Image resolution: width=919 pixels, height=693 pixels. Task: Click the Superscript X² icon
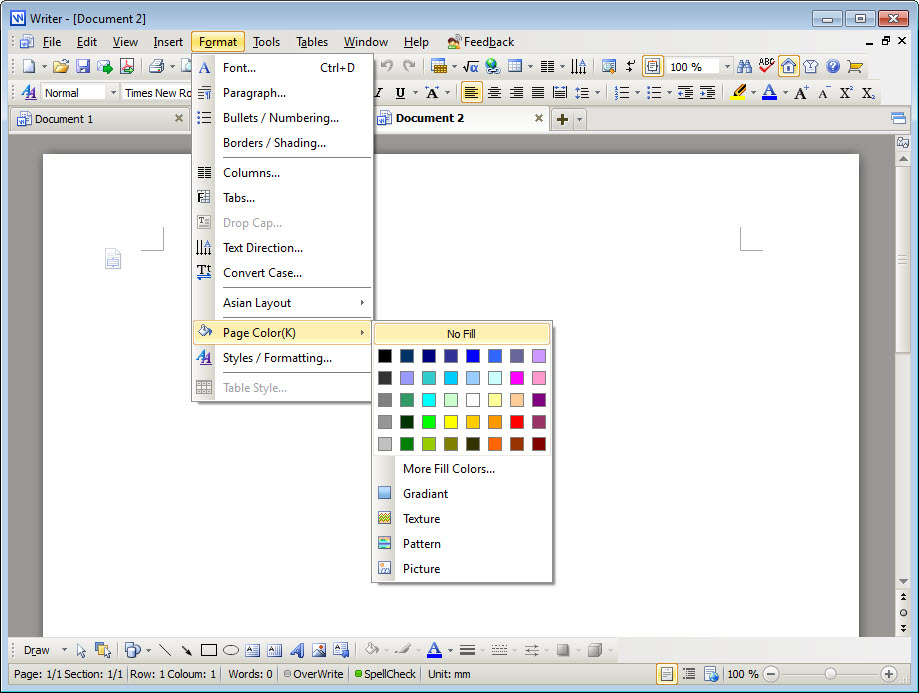click(x=846, y=93)
